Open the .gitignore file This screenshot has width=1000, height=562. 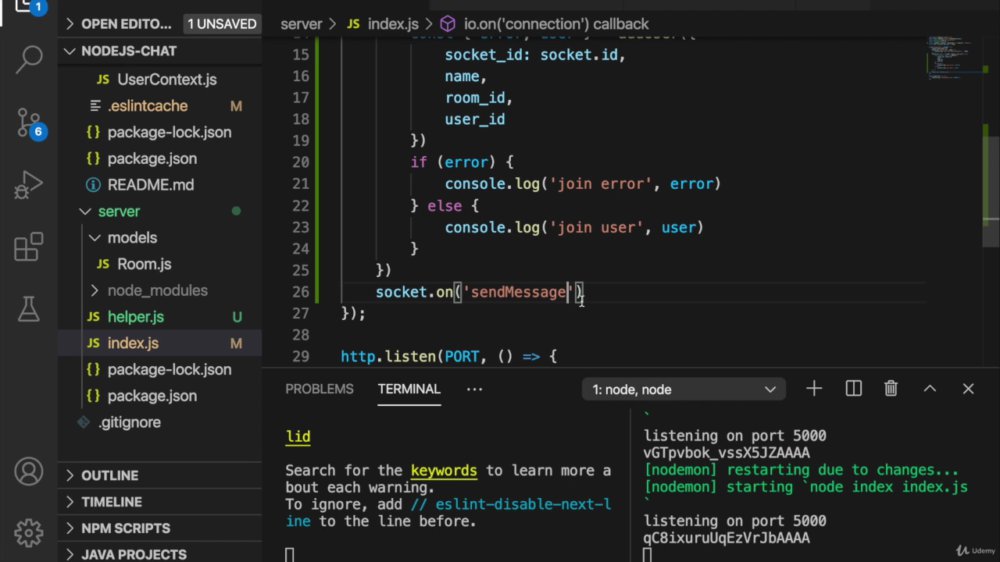[x=129, y=422]
